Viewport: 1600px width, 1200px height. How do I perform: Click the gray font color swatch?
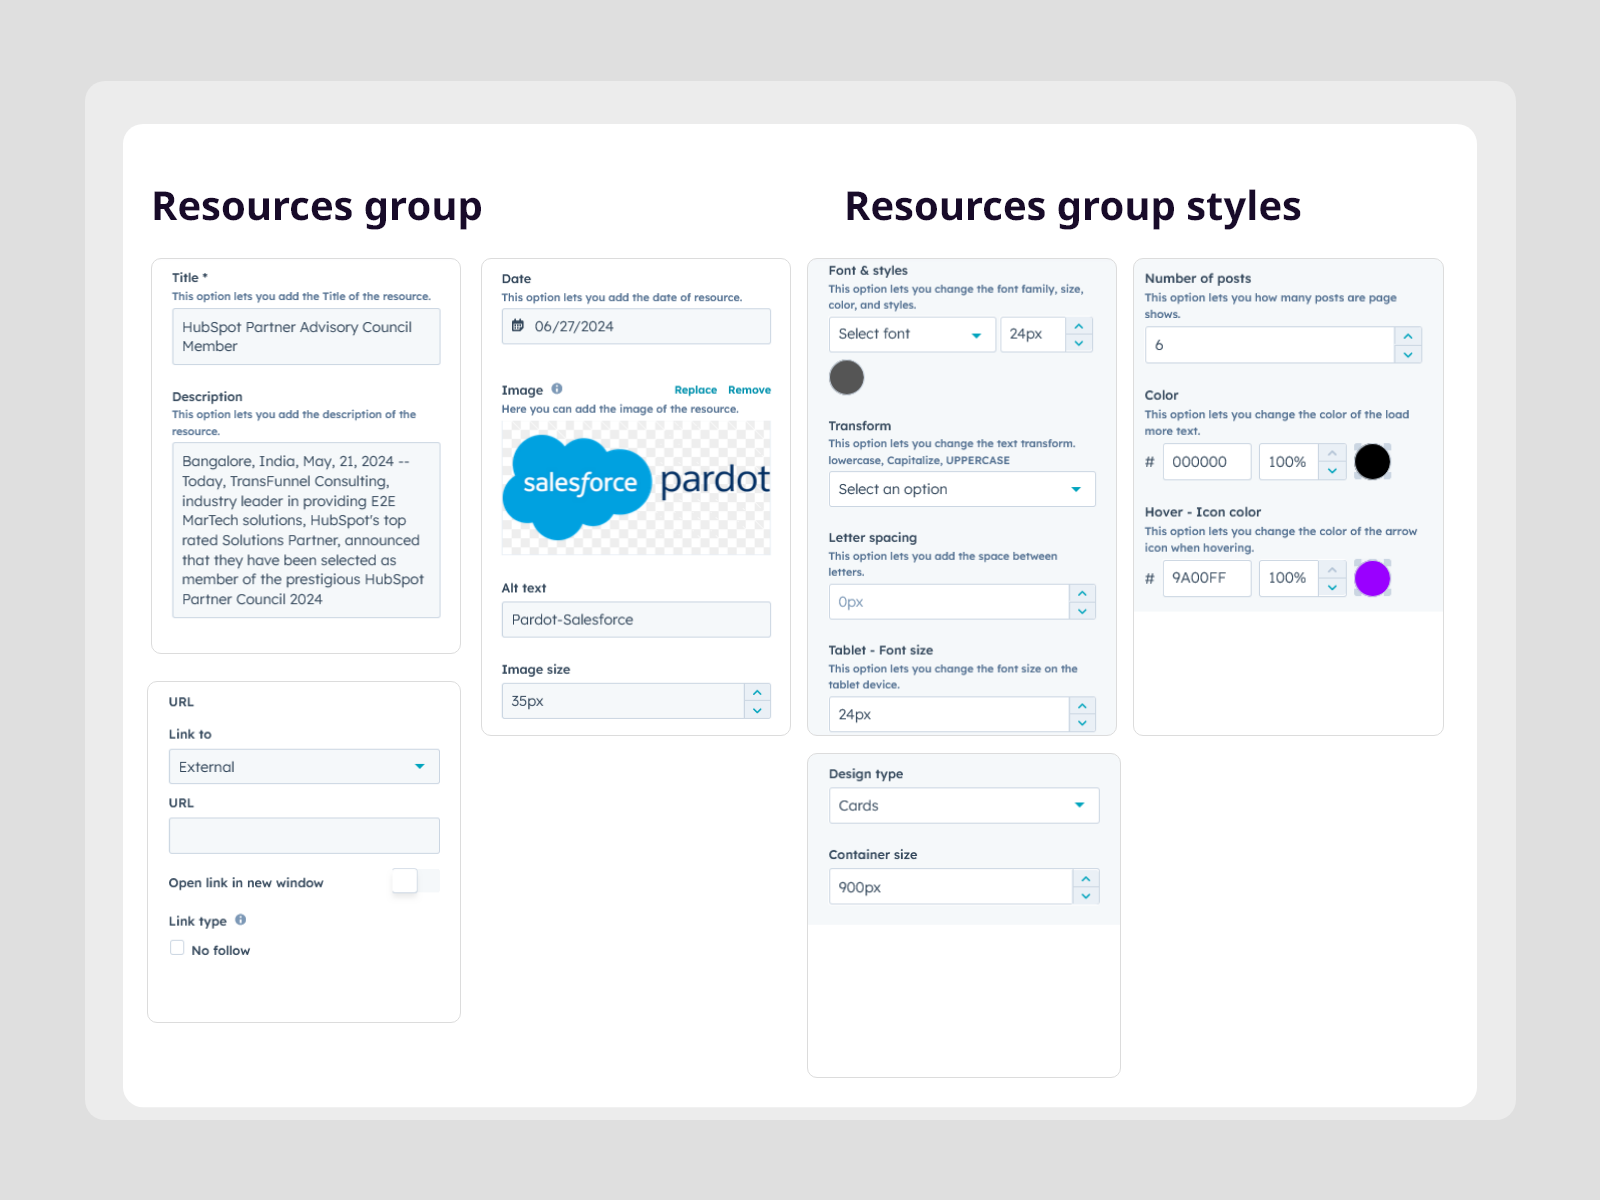click(846, 378)
